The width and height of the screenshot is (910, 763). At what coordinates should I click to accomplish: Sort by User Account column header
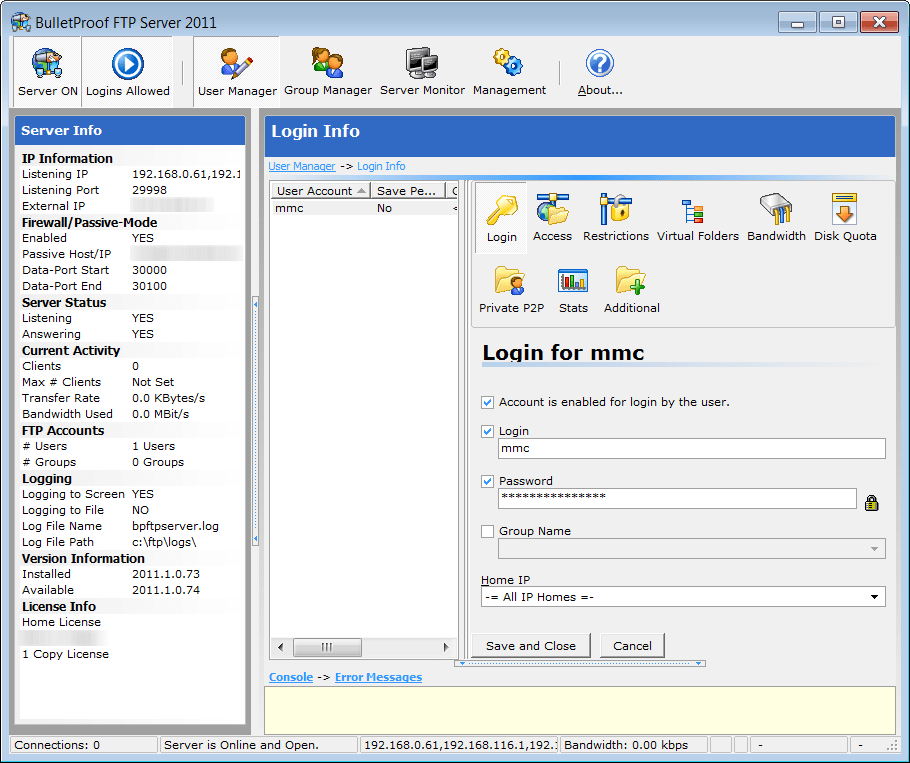click(x=320, y=191)
